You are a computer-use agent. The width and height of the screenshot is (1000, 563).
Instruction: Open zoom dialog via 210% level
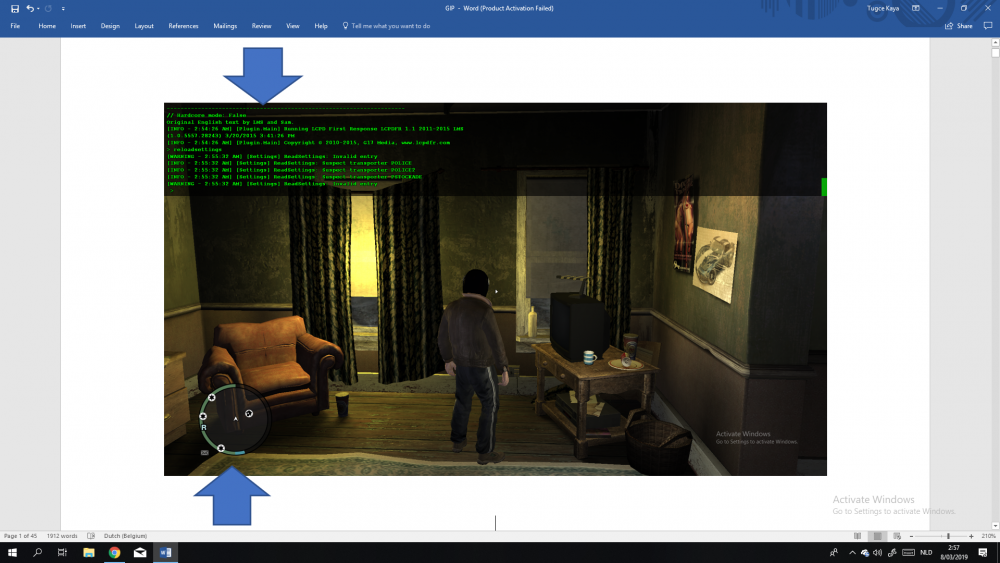(989, 536)
